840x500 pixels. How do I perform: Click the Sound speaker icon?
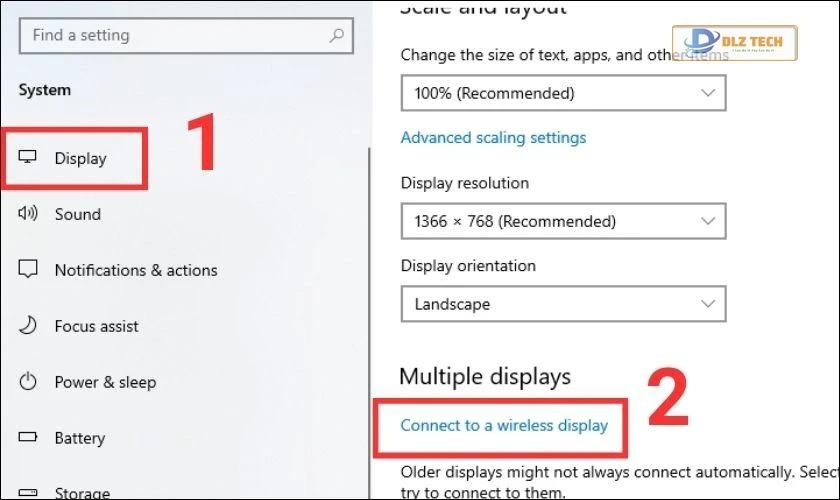pos(27,213)
